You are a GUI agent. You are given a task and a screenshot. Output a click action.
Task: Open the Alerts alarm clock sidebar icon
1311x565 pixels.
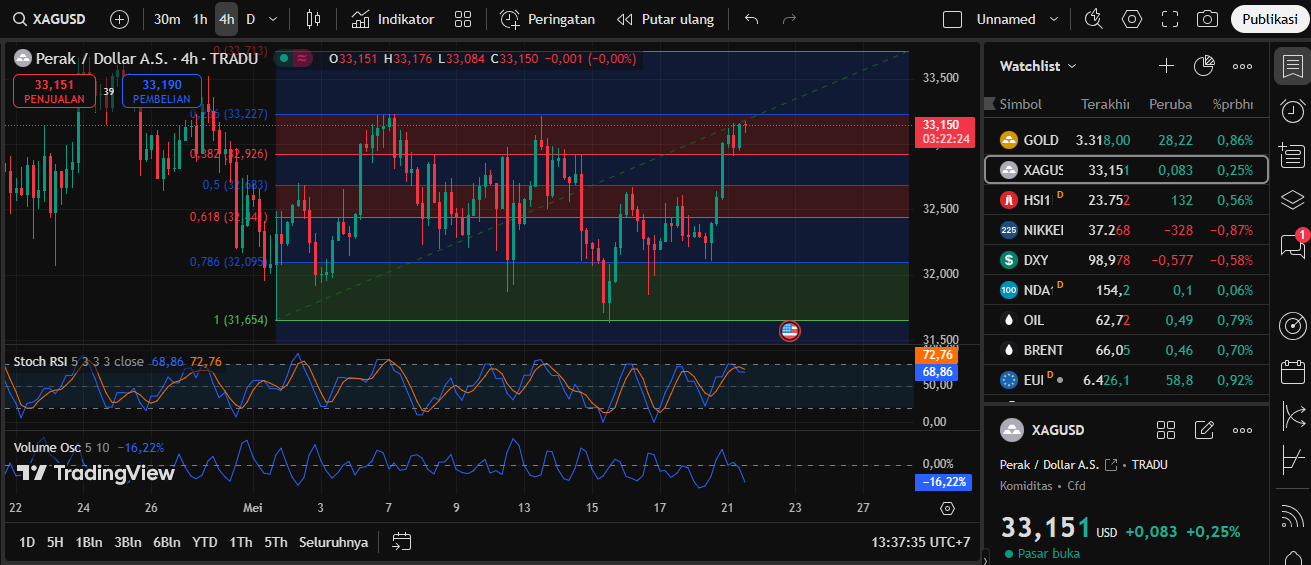click(x=1292, y=110)
